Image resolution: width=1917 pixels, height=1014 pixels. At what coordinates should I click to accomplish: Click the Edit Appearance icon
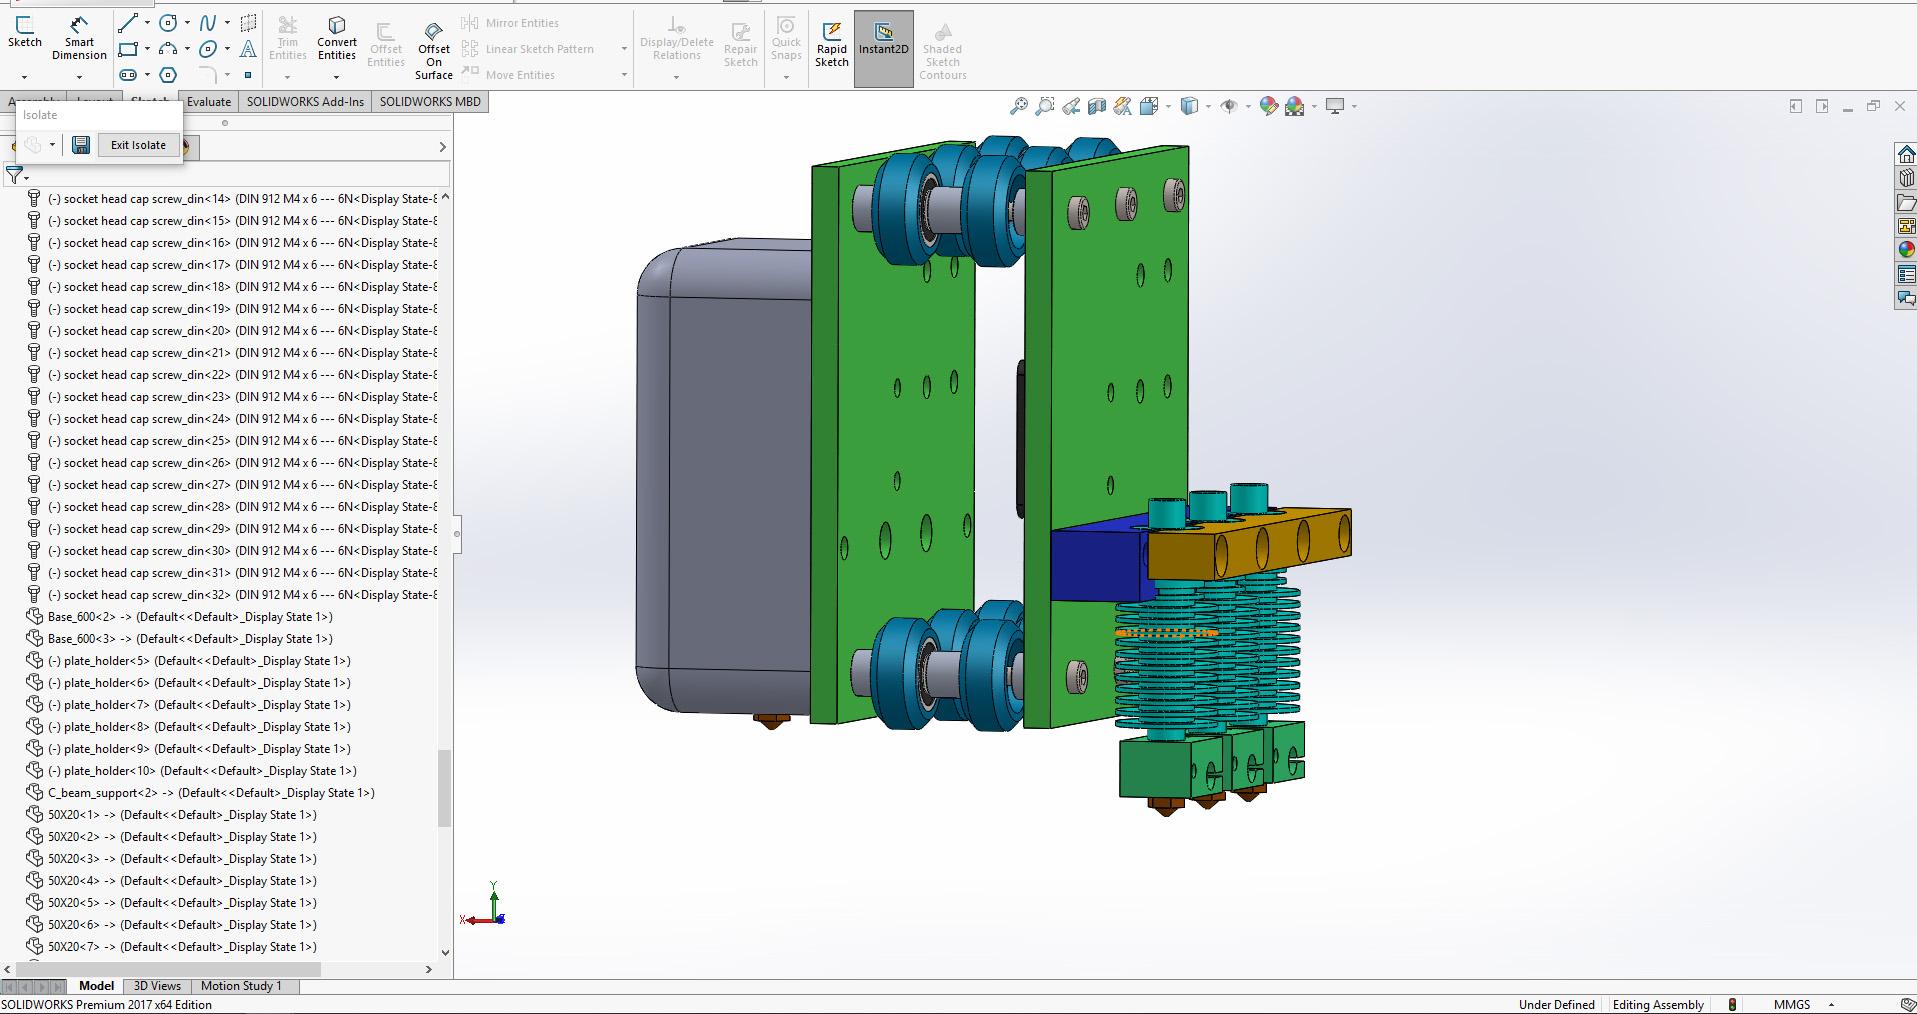click(1269, 106)
